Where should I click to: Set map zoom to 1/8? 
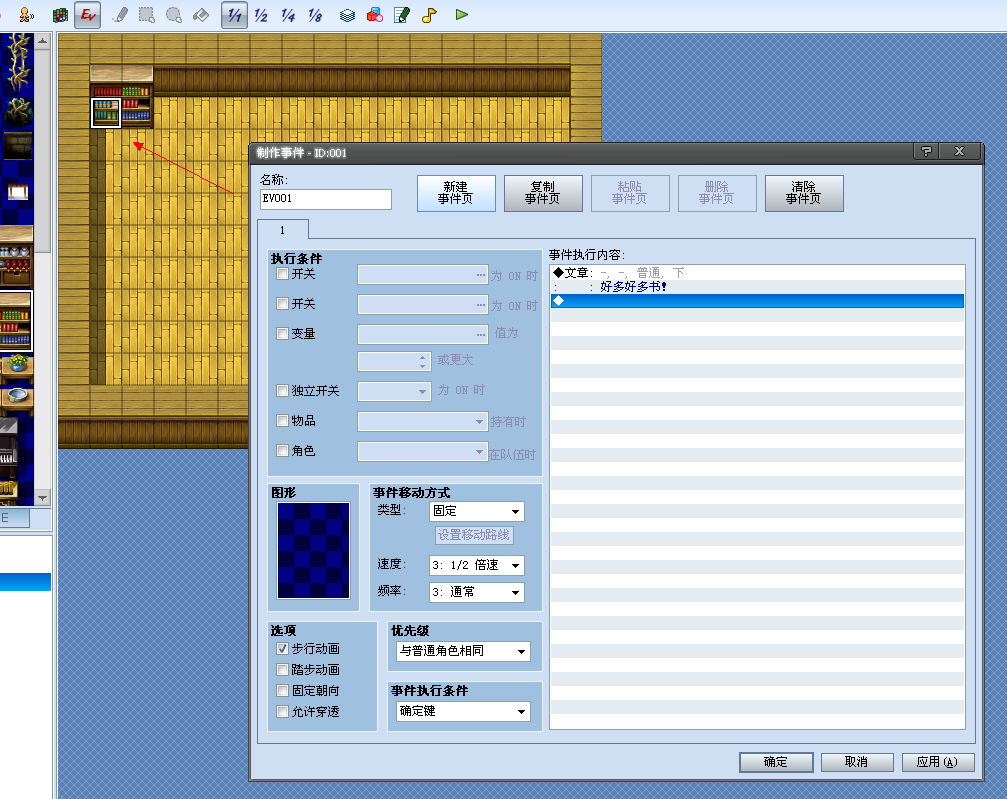pyautogui.click(x=315, y=14)
